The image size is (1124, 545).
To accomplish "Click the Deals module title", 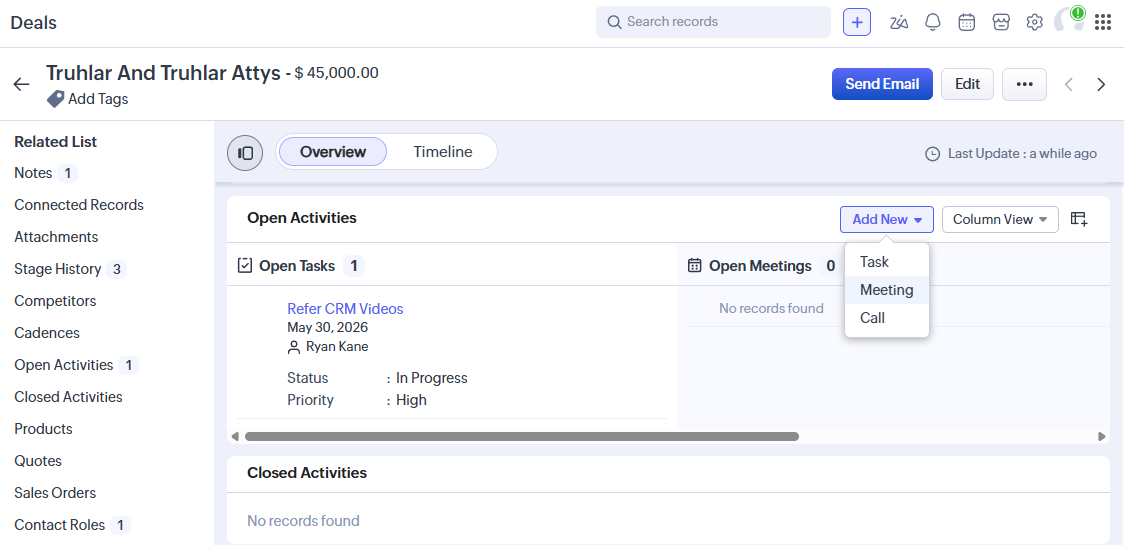I will (x=34, y=22).
